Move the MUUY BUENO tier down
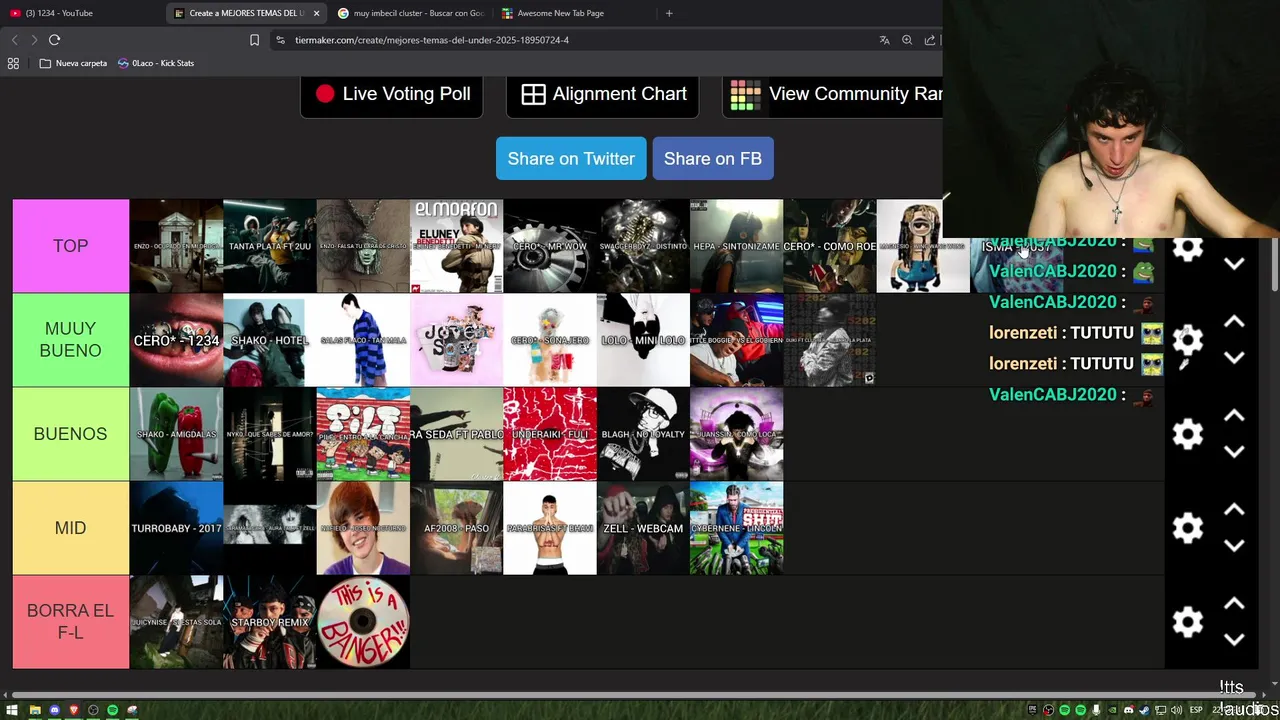 pyautogui.click(x=1234, y=358)
